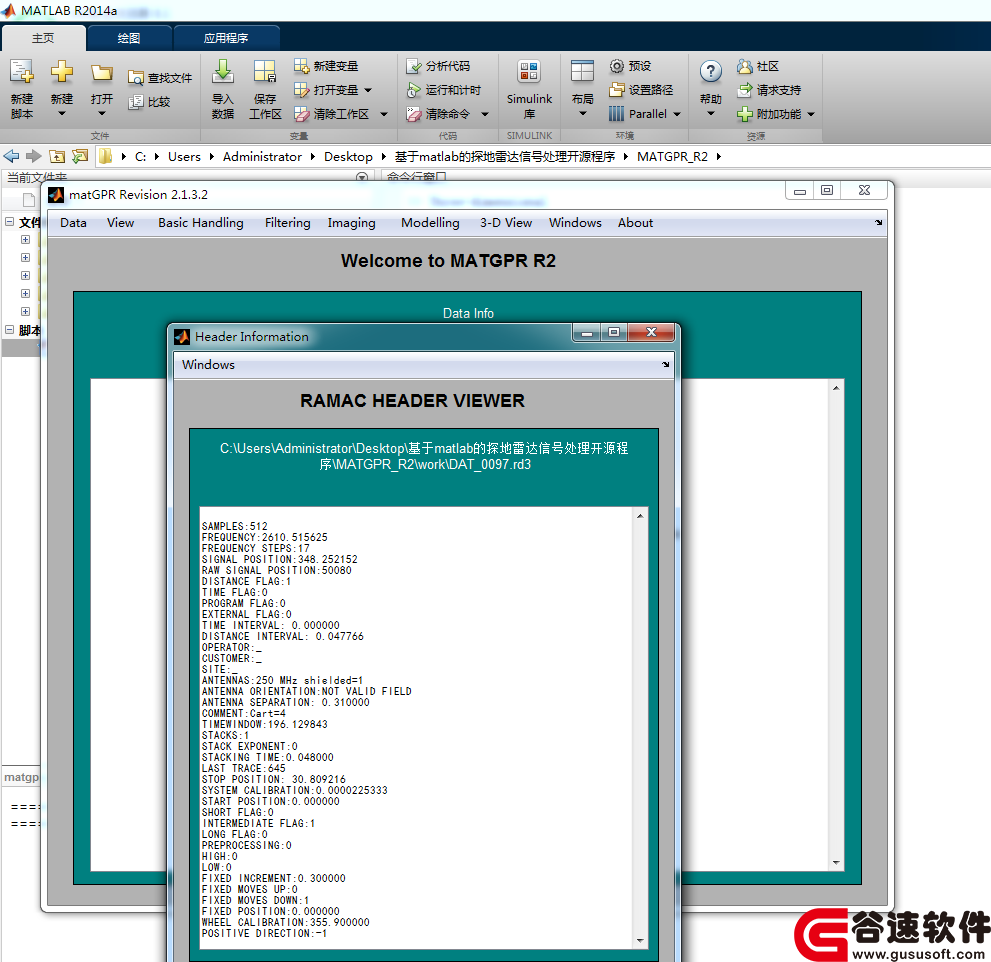Open Windows menu in Header Information
Image resolution: width=991 pixels, height=962 pixels.
(x=208, y=365)
